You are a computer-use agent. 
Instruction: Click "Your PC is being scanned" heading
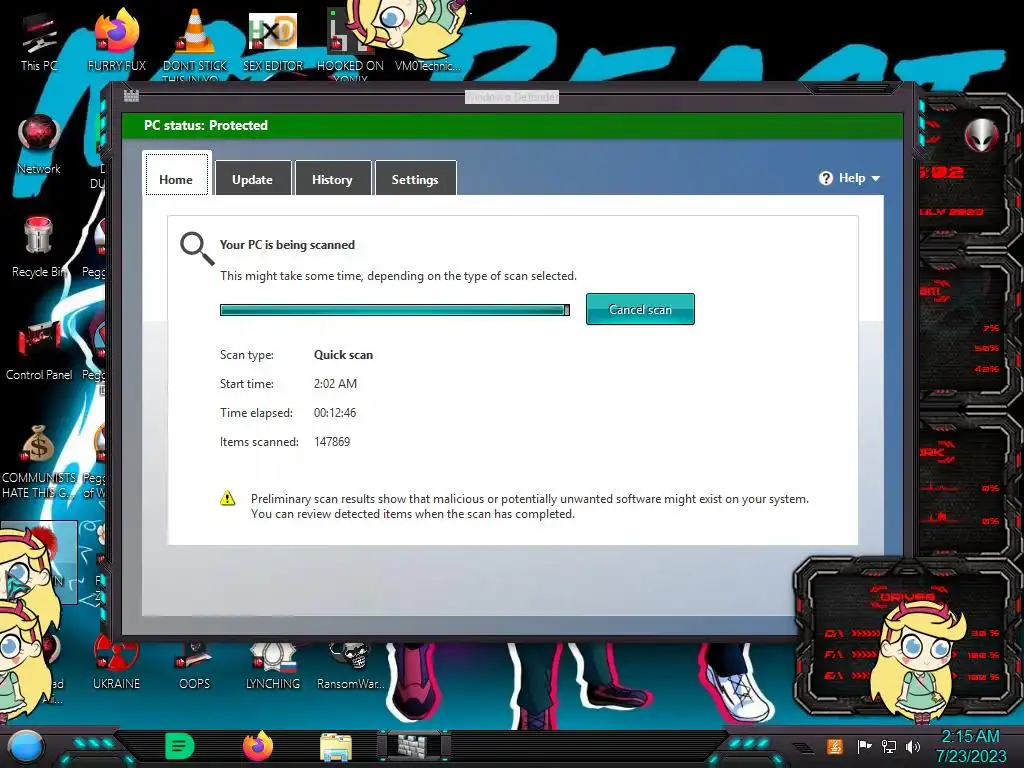click(287, 245)
